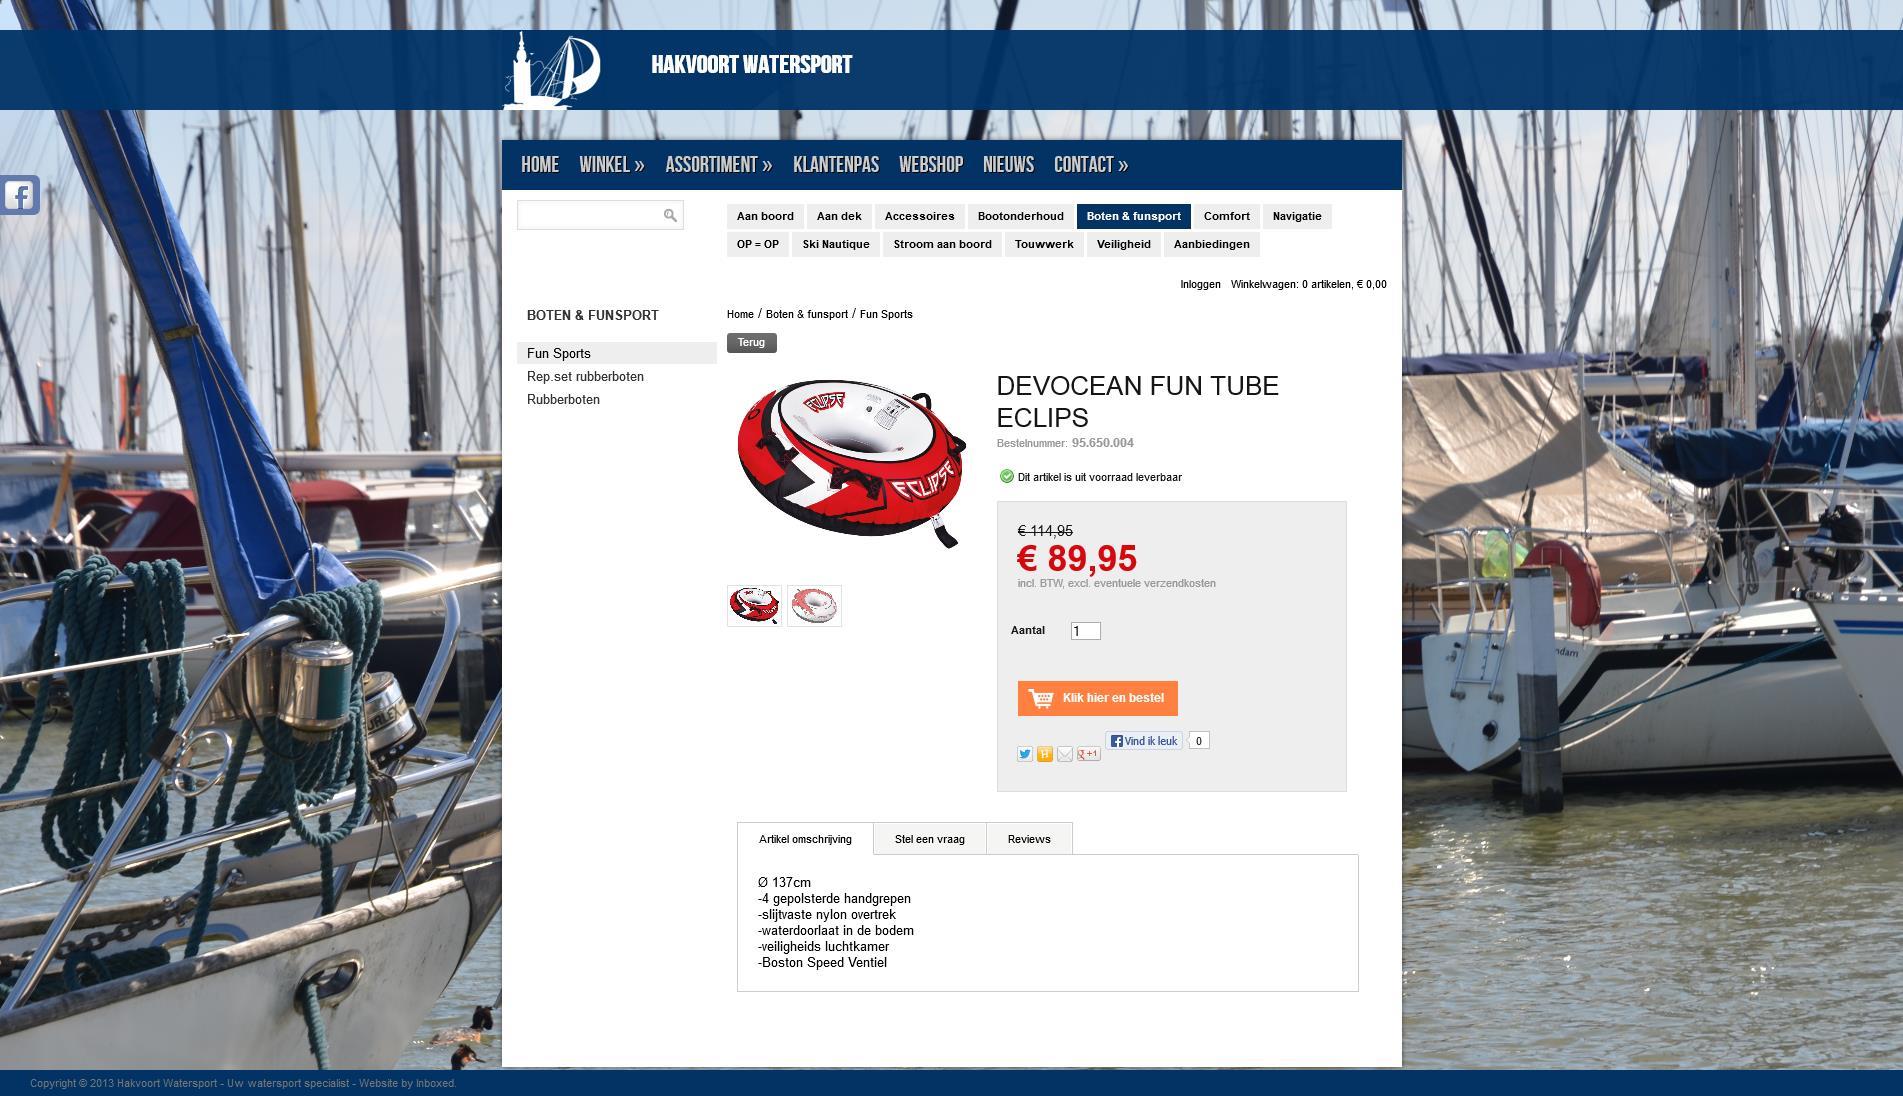This screenshot has height=1096, width=1903.
Task: Click the Facebook 'Vind ik leuk' button
Action: click(x=1144, y=741)
